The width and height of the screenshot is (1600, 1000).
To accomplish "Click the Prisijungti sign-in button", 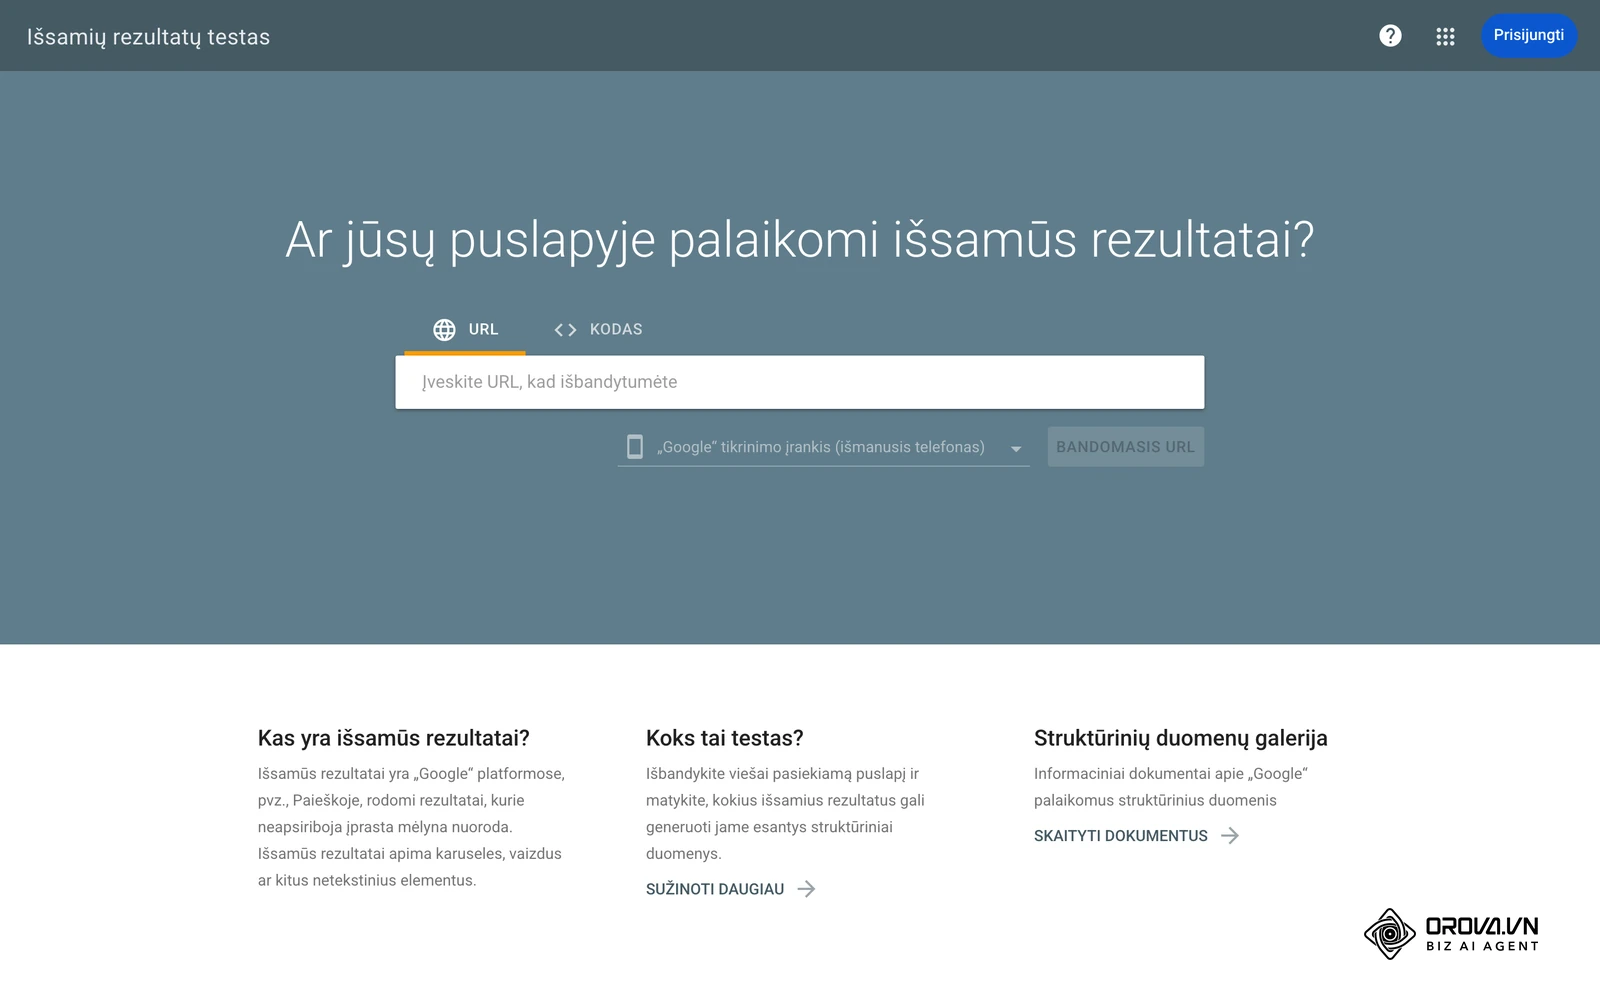I will click(1529, 36).
